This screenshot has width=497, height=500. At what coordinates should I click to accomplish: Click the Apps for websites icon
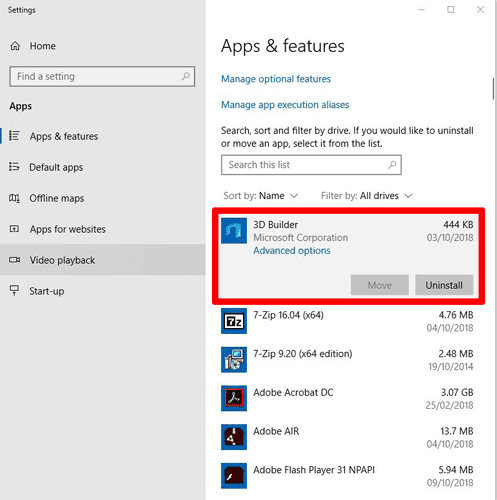click(x=14, y=229)
